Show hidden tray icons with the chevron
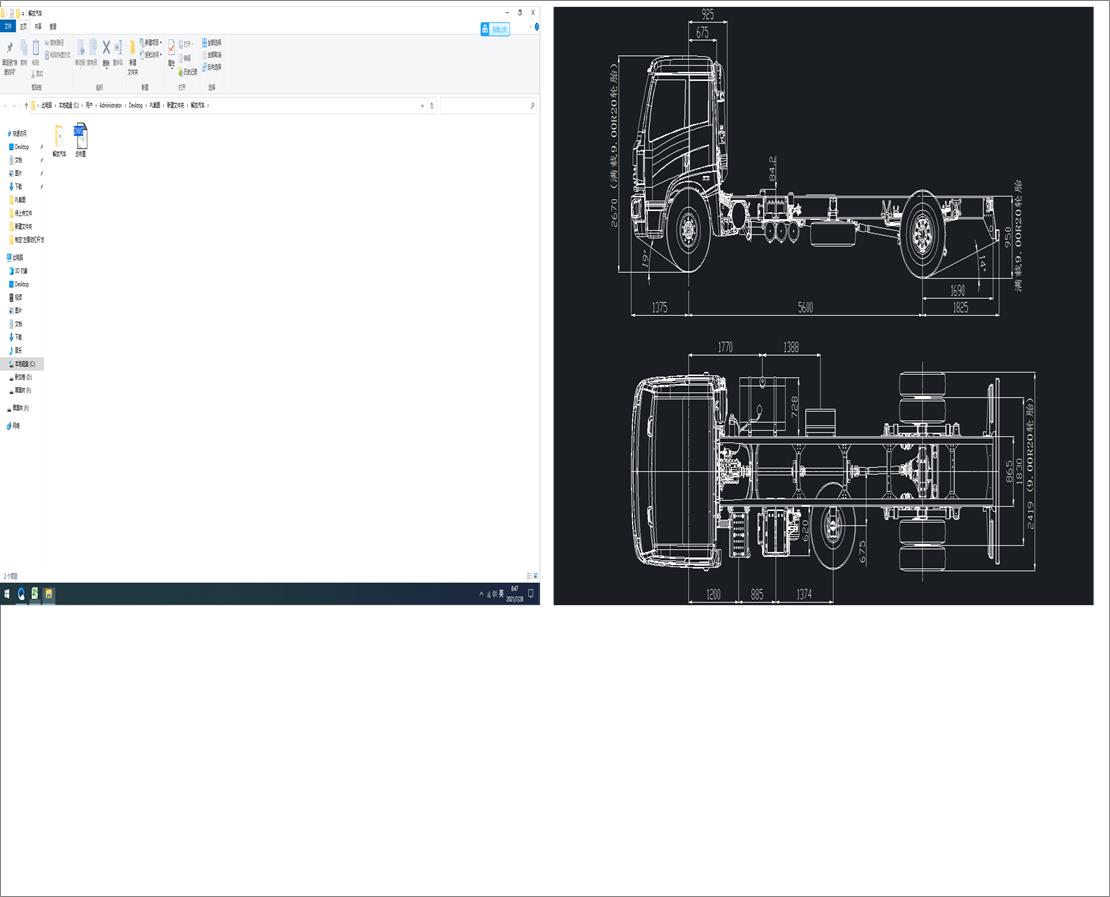Viewport: 1110px width, 897px height. tap(481, 594)
